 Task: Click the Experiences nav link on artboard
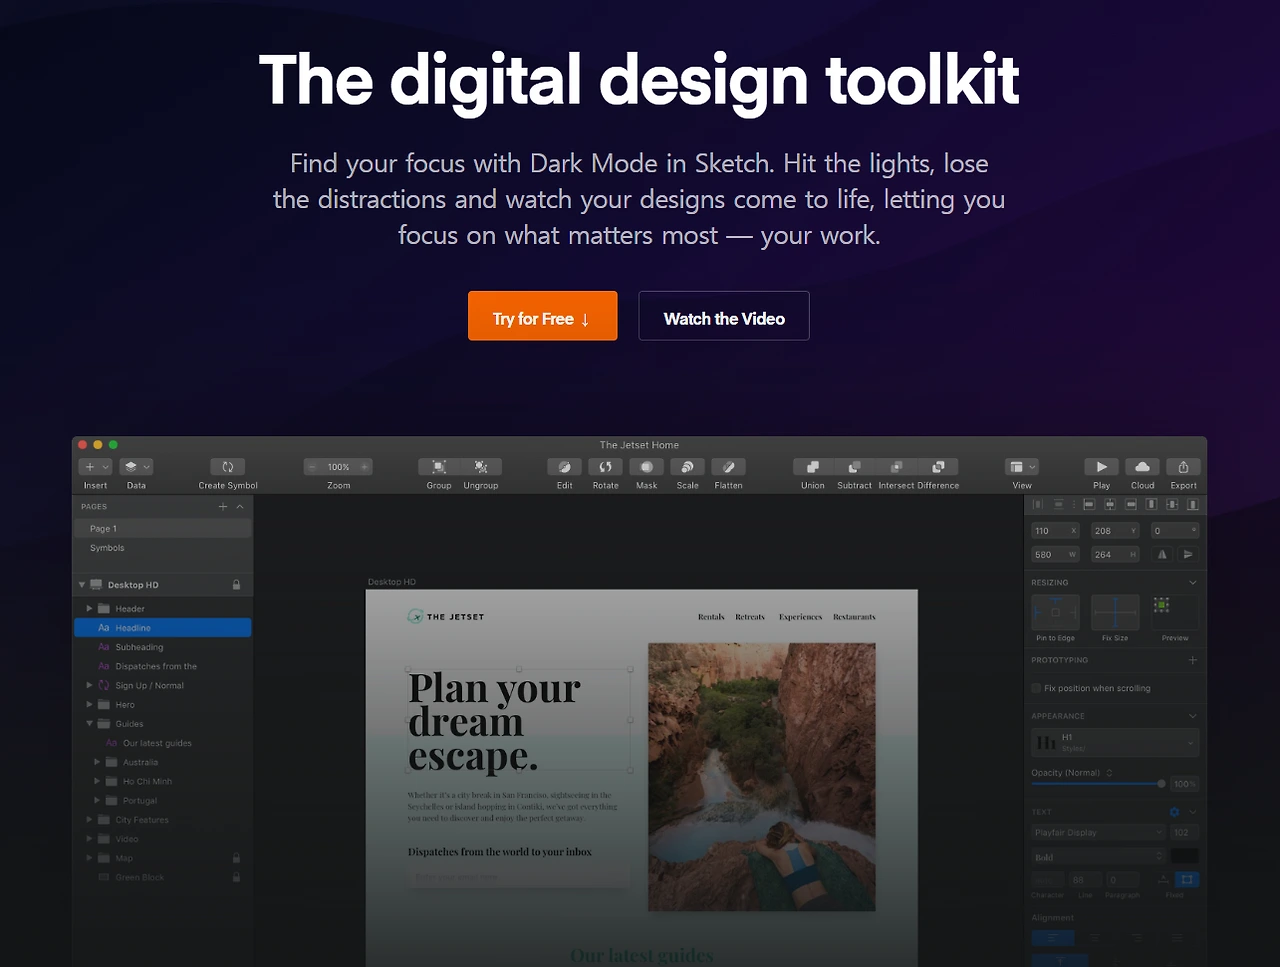point(800,617)
